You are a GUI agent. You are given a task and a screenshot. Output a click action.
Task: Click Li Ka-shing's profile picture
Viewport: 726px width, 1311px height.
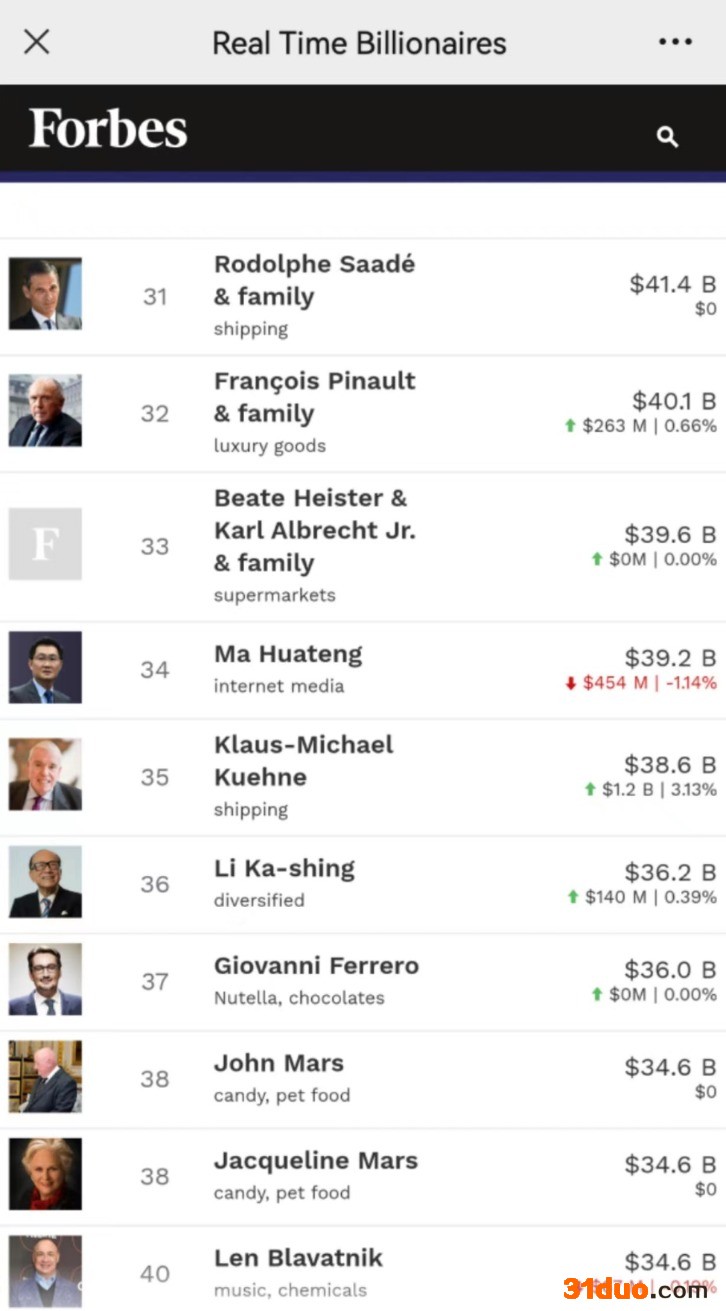click(x=45, y=882)
